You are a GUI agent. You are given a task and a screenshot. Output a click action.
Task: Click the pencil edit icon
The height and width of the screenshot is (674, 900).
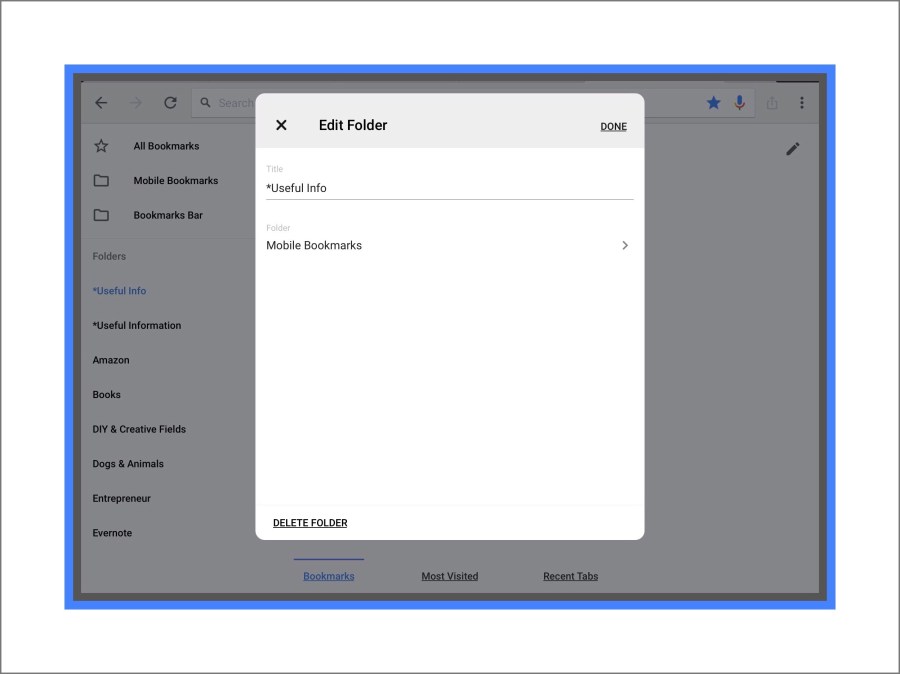(x=792, y=149)
